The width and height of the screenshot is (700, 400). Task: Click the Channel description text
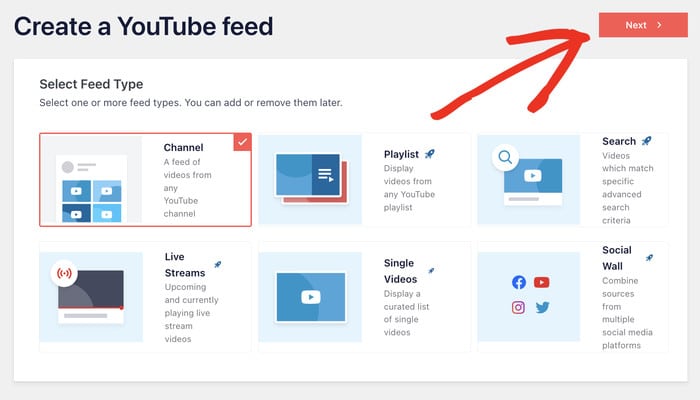coord(188,188)
